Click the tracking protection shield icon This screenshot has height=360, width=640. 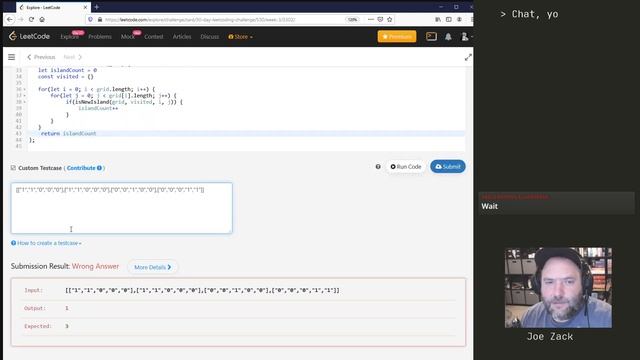[91, 19]
